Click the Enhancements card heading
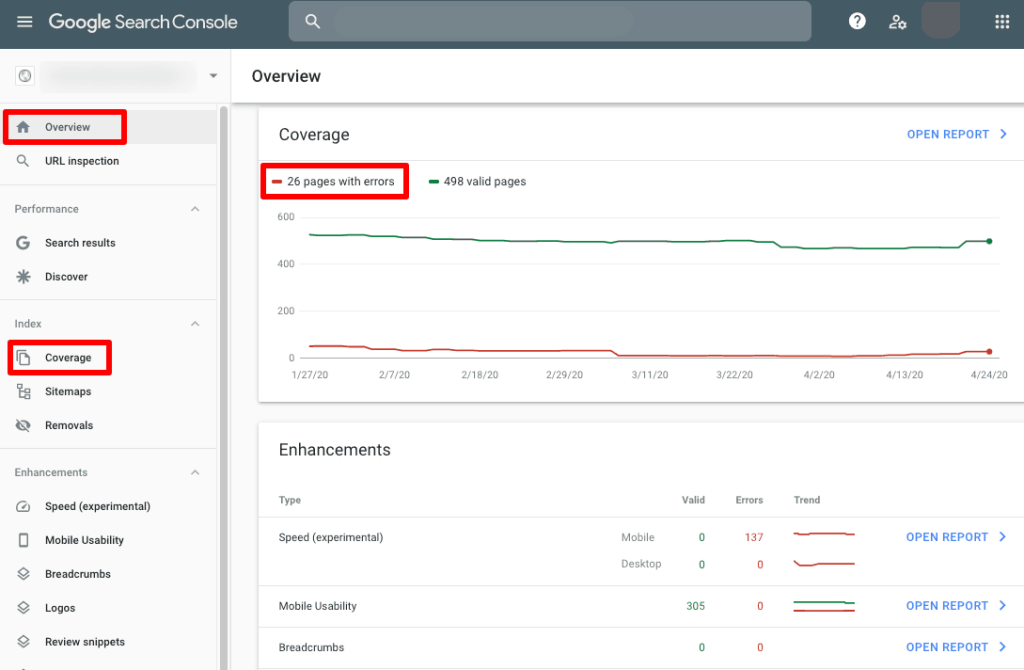 [334, 450]
